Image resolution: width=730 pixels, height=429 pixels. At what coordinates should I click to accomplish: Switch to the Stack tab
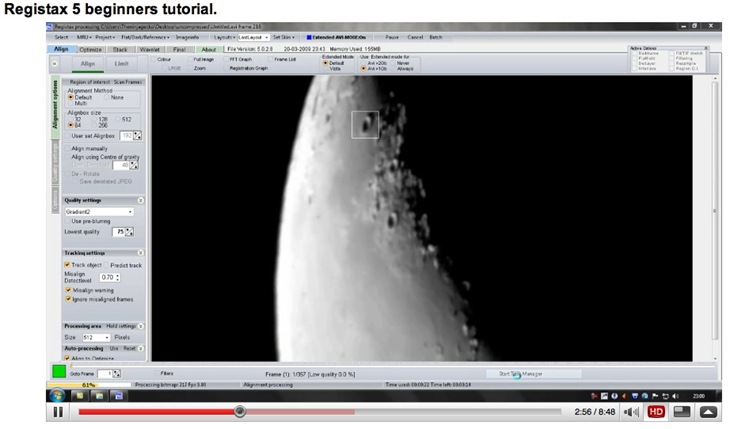tap(120, 49)
